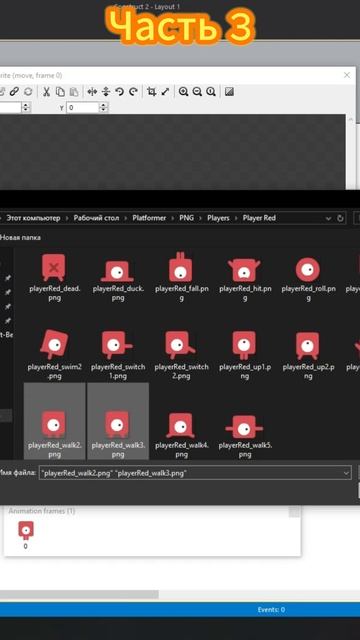Select the playerRed_switch2.png file
Viewport: 360px width, 640px height.
tap(181, 355)
